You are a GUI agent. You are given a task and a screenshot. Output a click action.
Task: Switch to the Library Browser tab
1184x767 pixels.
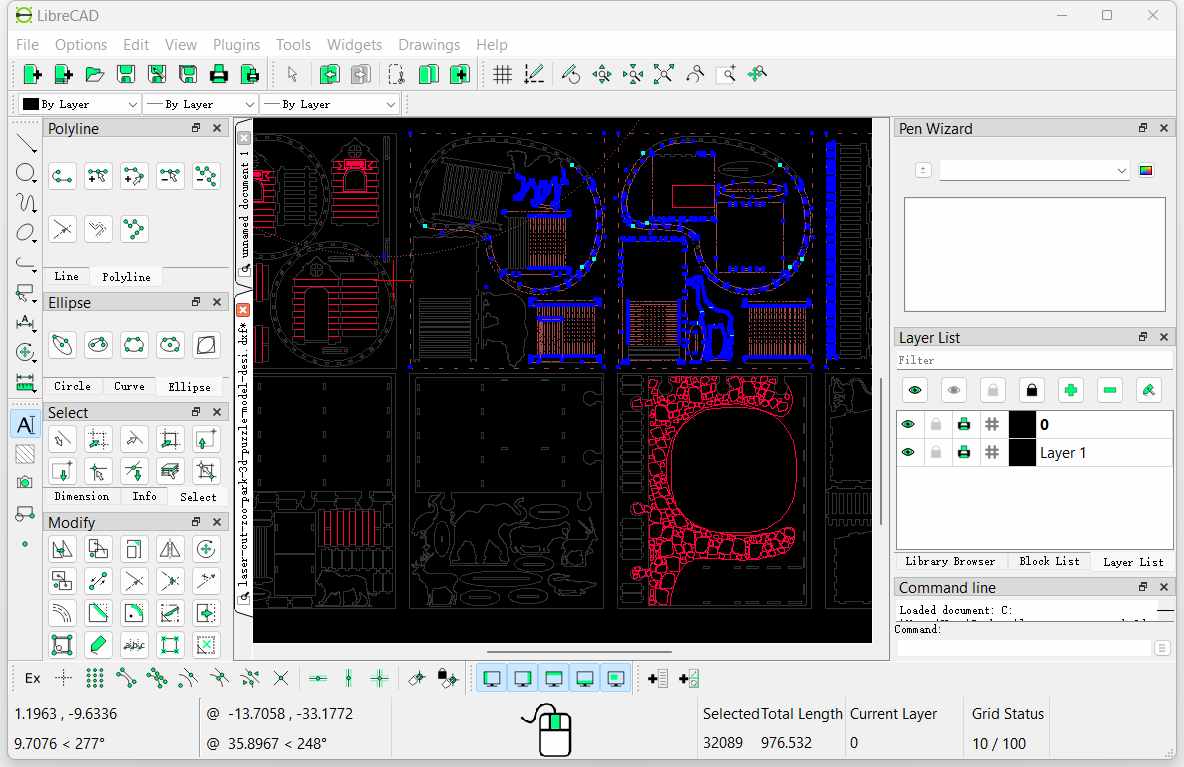[x=950, y=561]
